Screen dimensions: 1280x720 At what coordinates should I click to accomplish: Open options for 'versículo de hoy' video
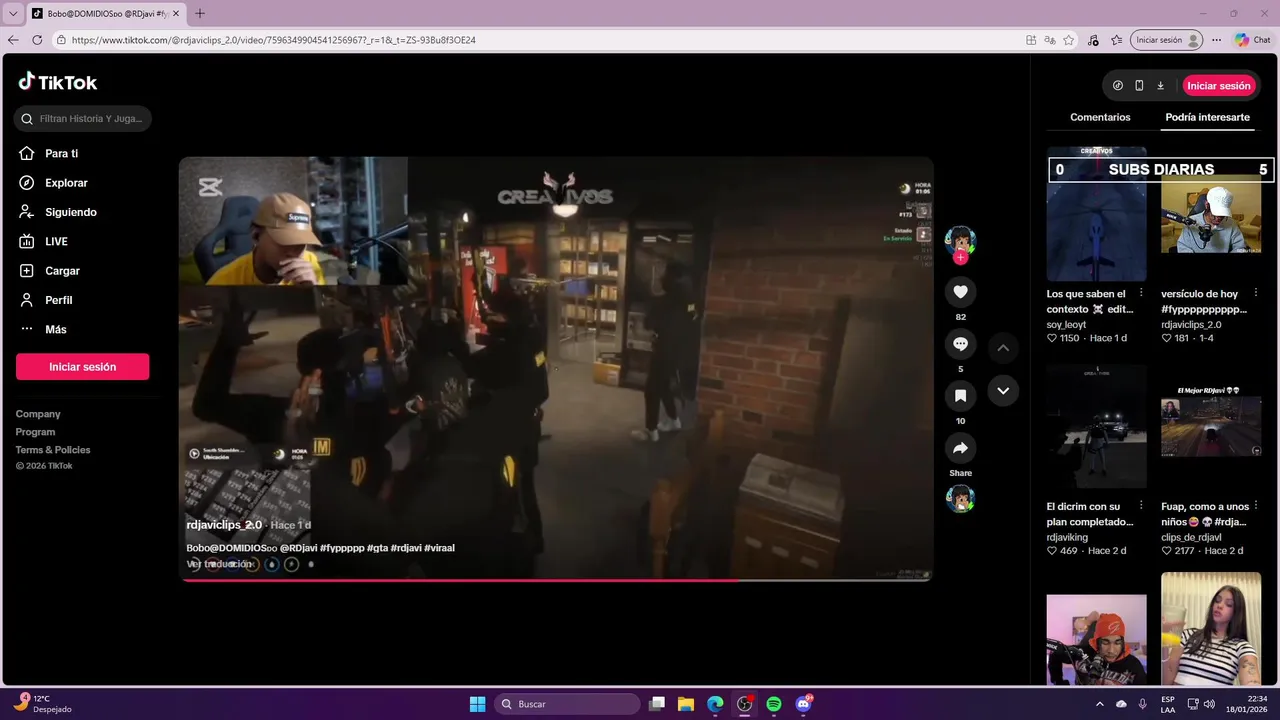(1256, 293)
